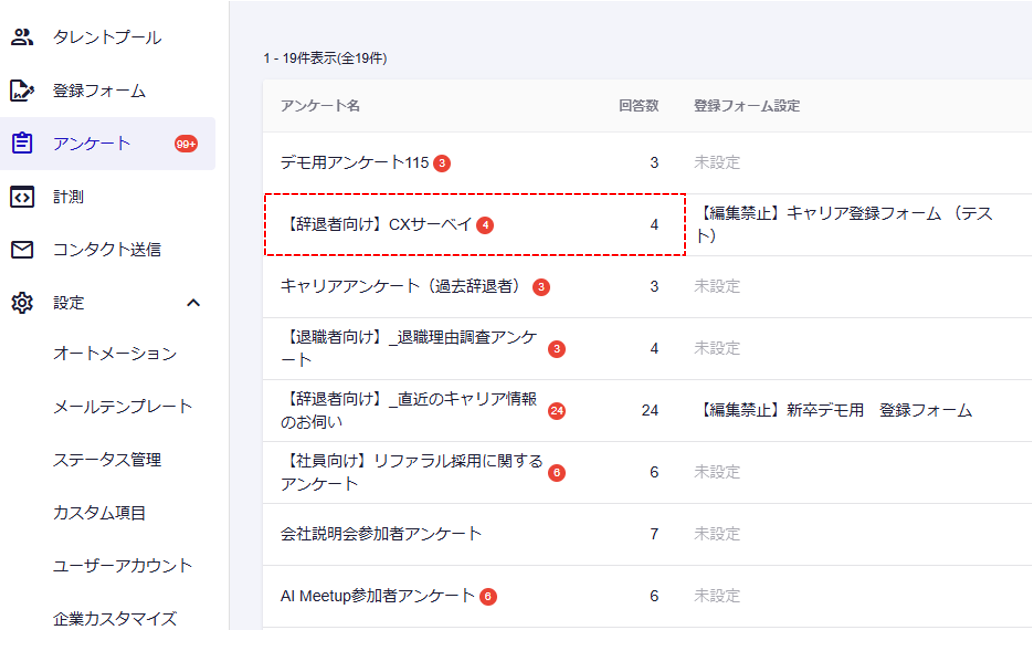Click the registration form edit icon
The height and width of the screenshot is (646, 1032).
(x=22, y=91)
